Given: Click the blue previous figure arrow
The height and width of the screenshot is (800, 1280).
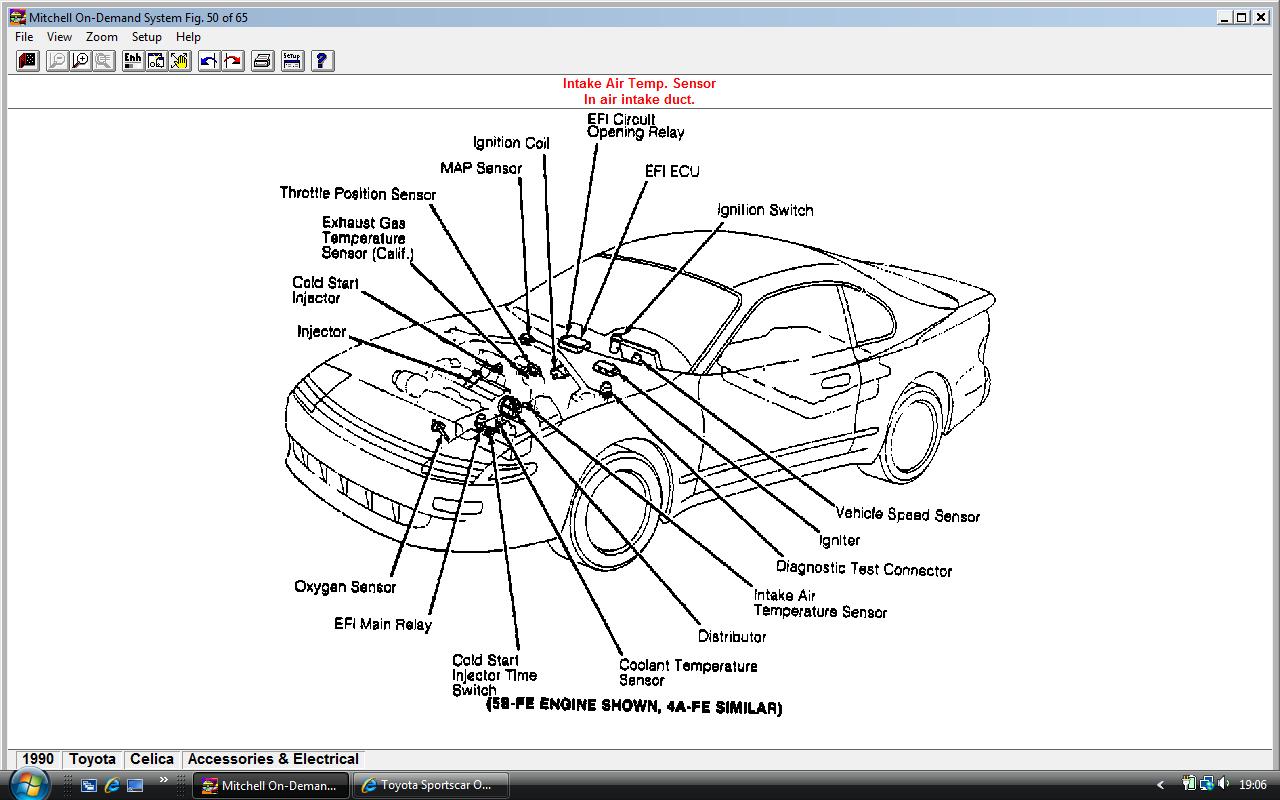Looking at the screenshot, I should (x=209, y=61).
